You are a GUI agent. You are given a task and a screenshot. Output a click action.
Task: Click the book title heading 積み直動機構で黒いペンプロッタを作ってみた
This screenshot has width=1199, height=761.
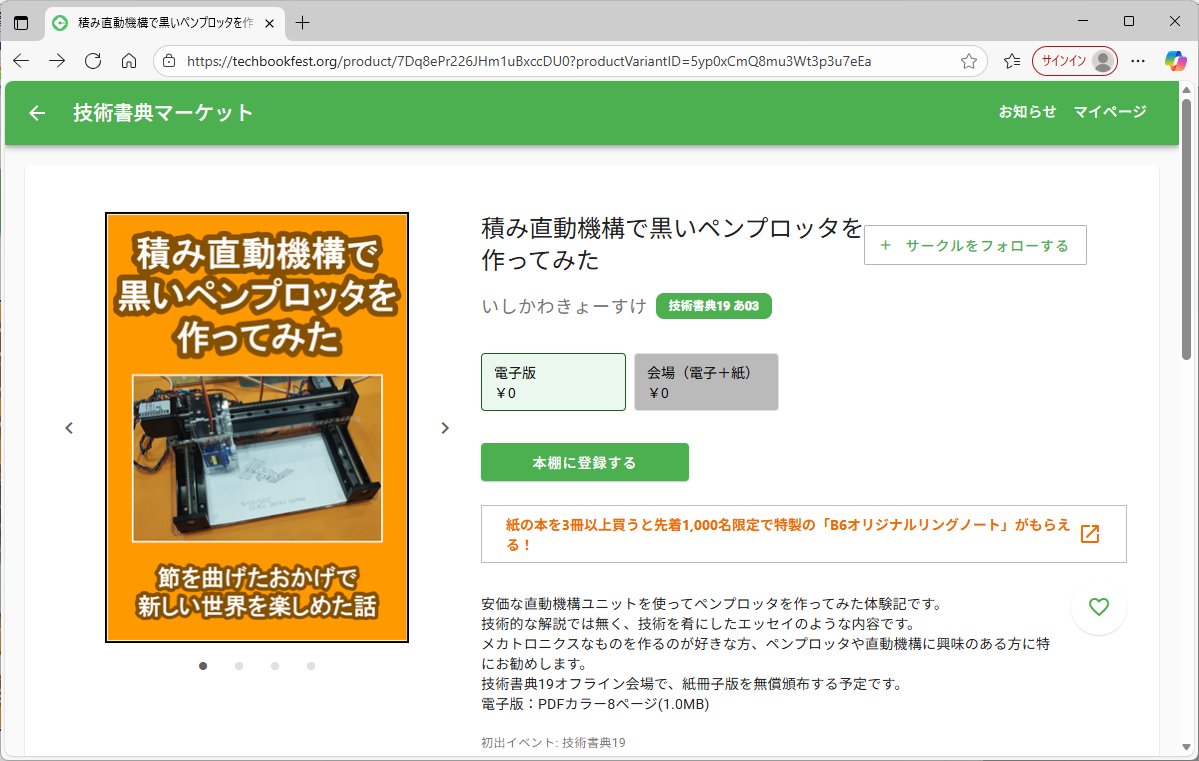pyautogui.click(x=671, y=244)
